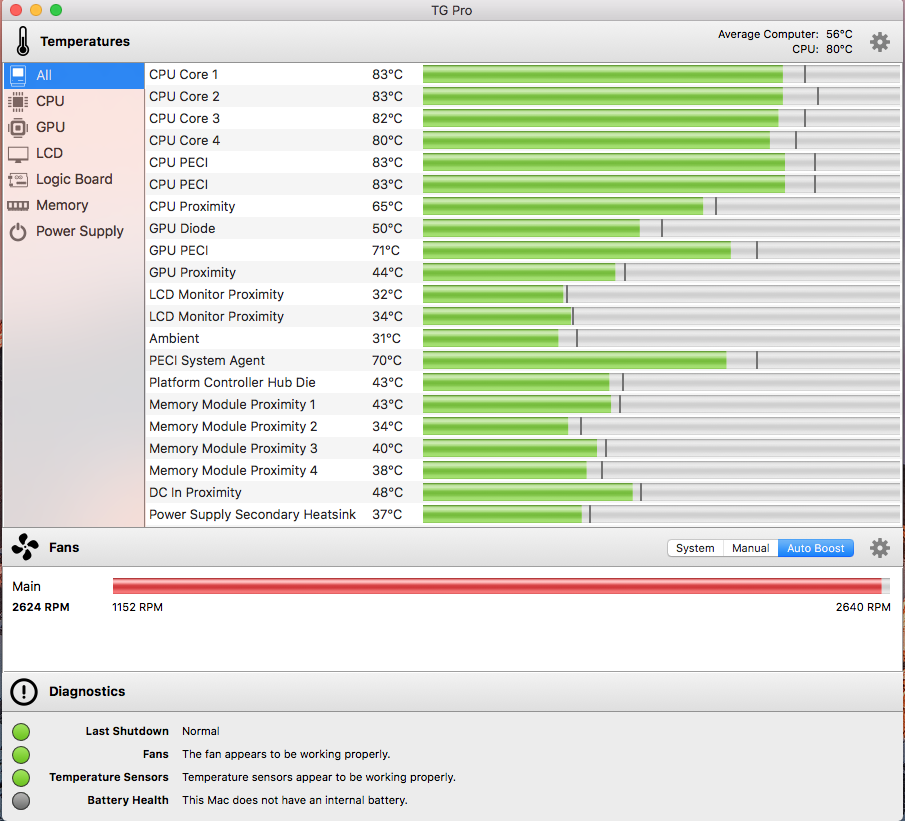Switch fan mode to System
Viewport: 905px width, 821px height.
[x=695, y=548]
